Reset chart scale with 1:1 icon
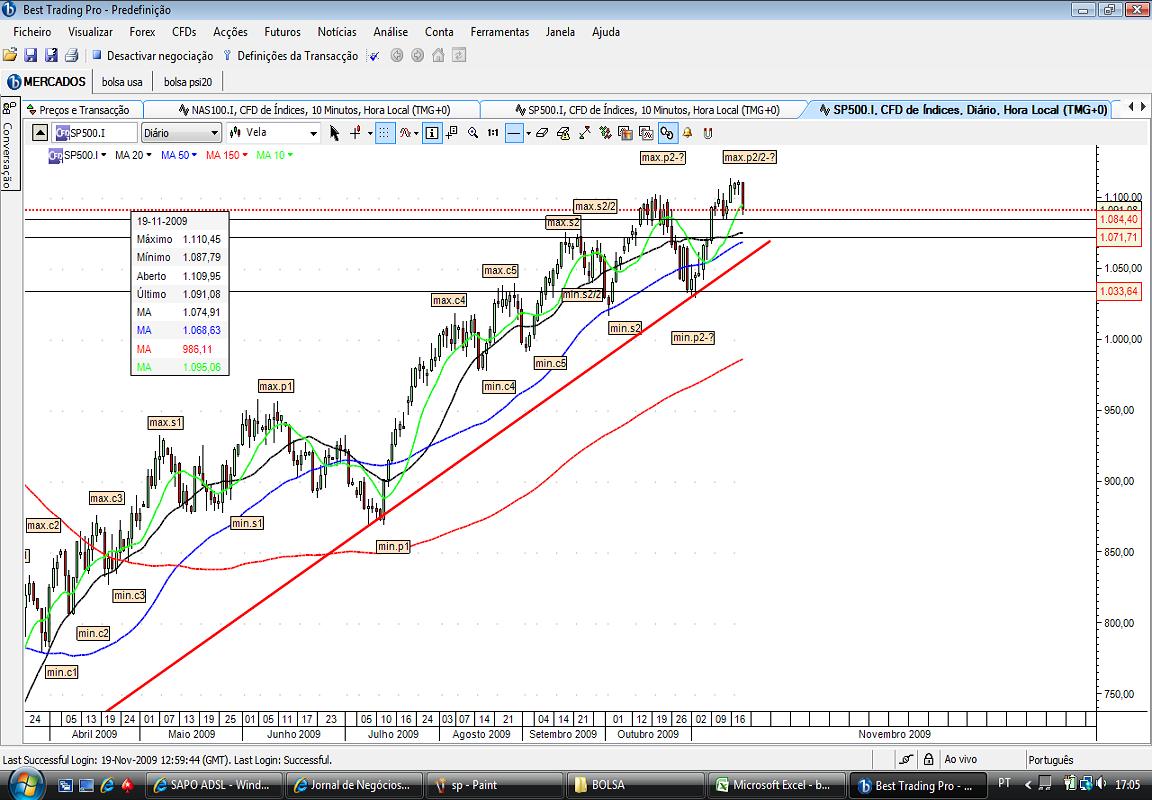Image resolution: width=1152 pixels, height=800 pixels. pos(493,133)
